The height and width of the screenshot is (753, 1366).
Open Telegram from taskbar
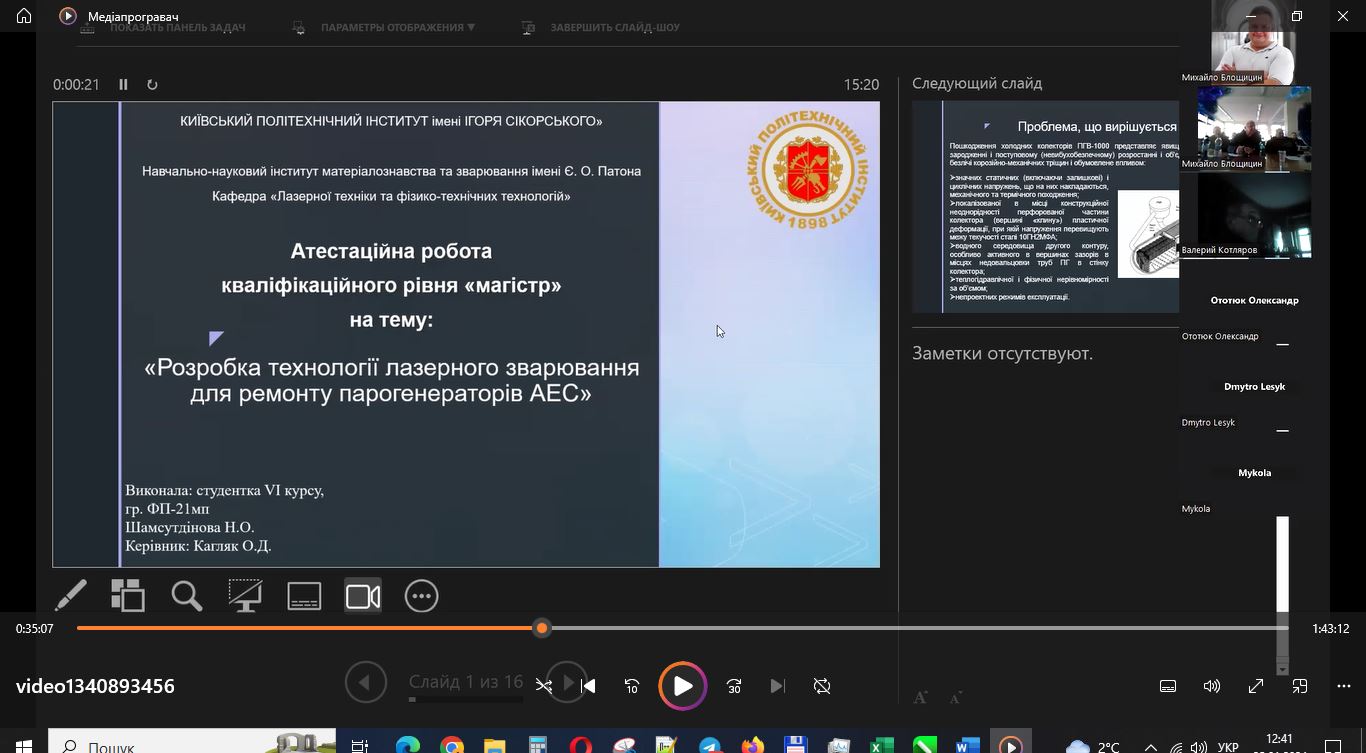coord(710,744)
